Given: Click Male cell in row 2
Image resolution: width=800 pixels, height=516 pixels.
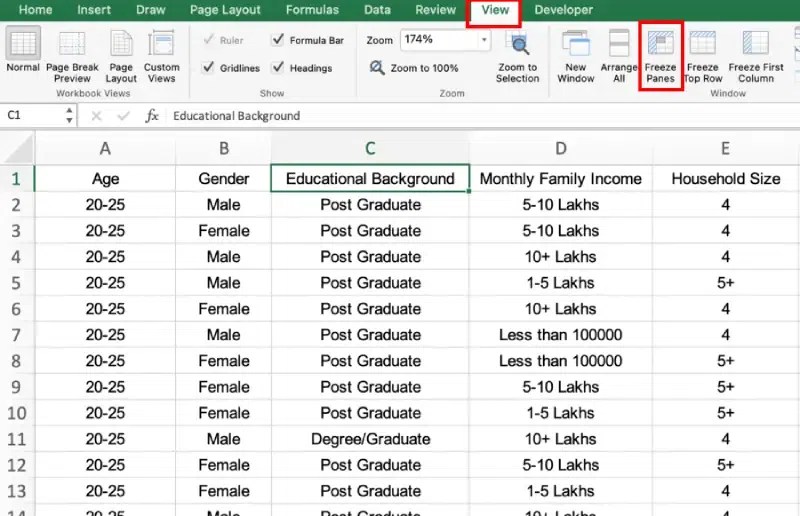Looking at the screenshot, I should pyautogui.click(x=223, y=205).
